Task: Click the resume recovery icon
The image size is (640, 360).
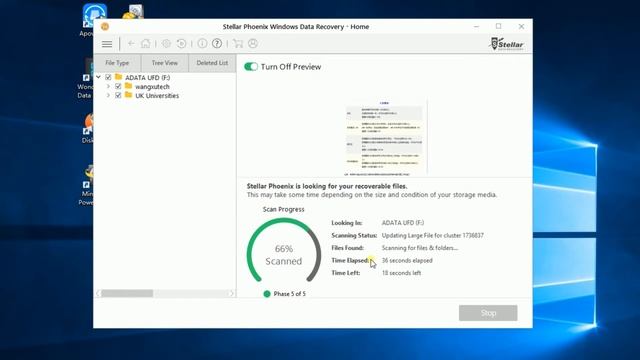Action: (182, 43)
